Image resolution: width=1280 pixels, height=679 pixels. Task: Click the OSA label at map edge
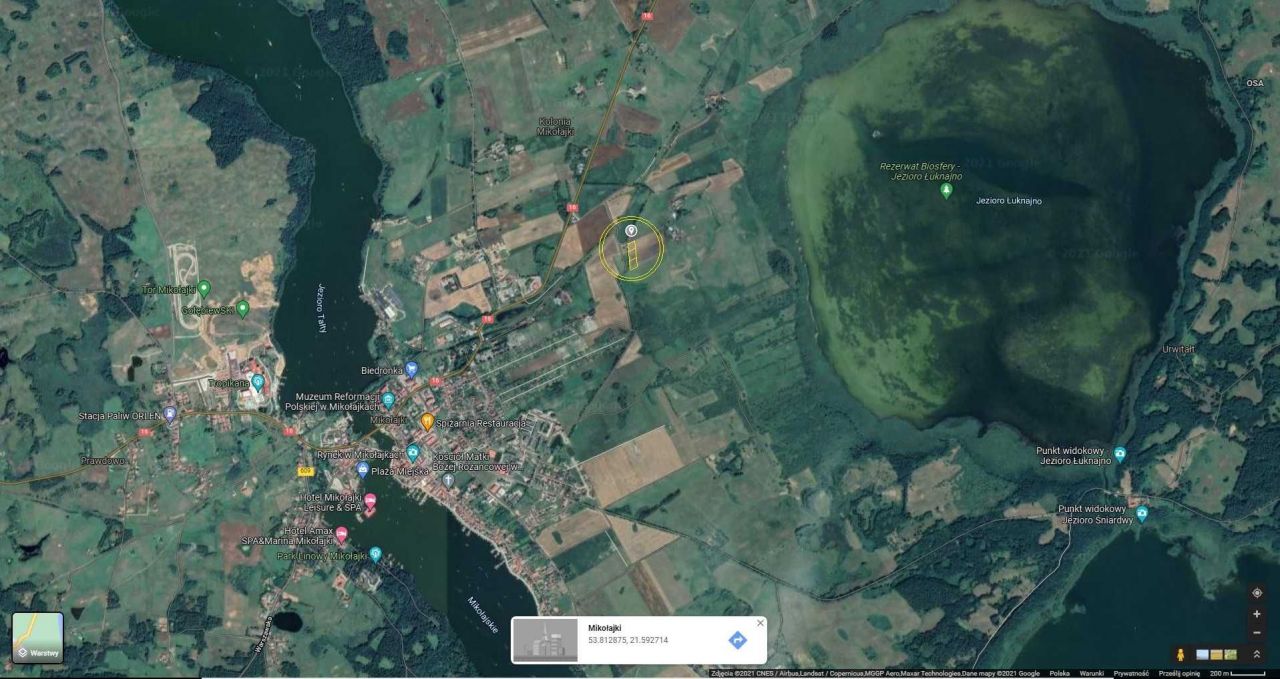(1255, 83)
